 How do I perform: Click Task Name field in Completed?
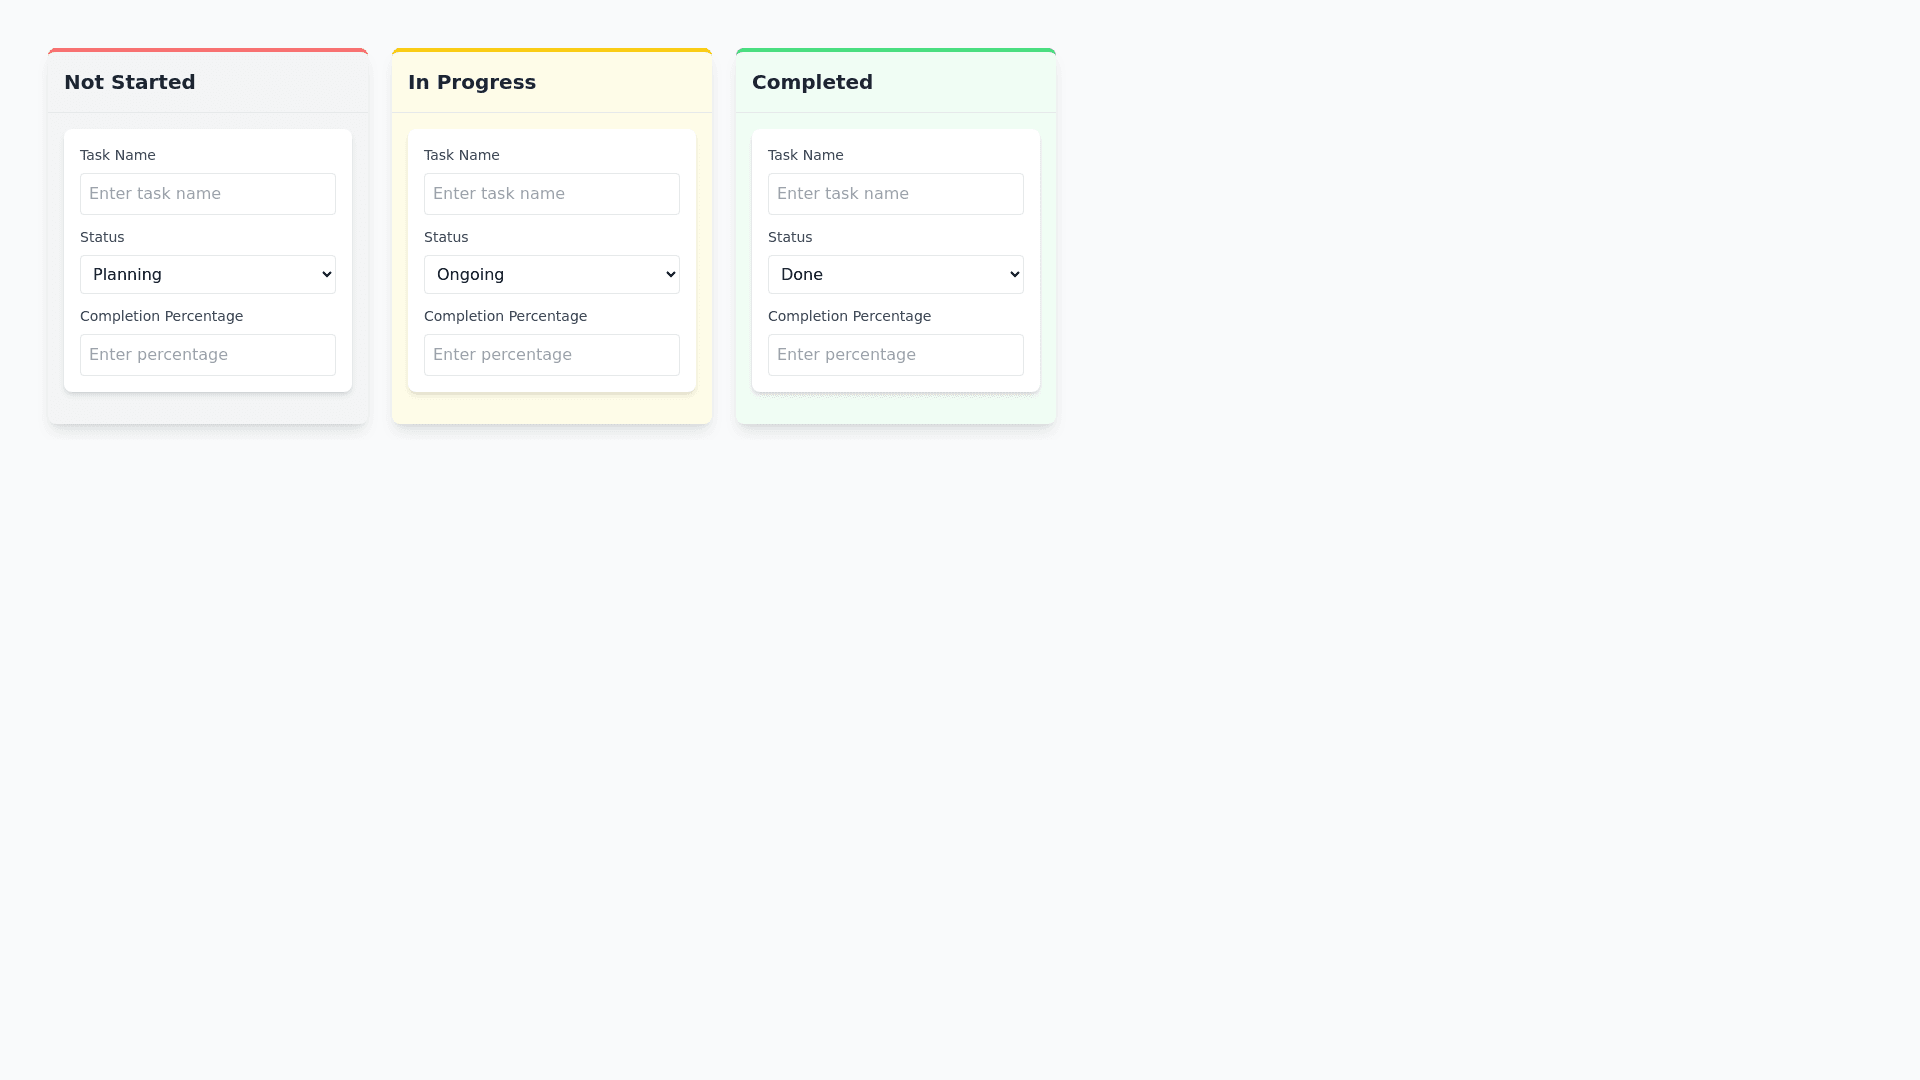coord(895,194)
